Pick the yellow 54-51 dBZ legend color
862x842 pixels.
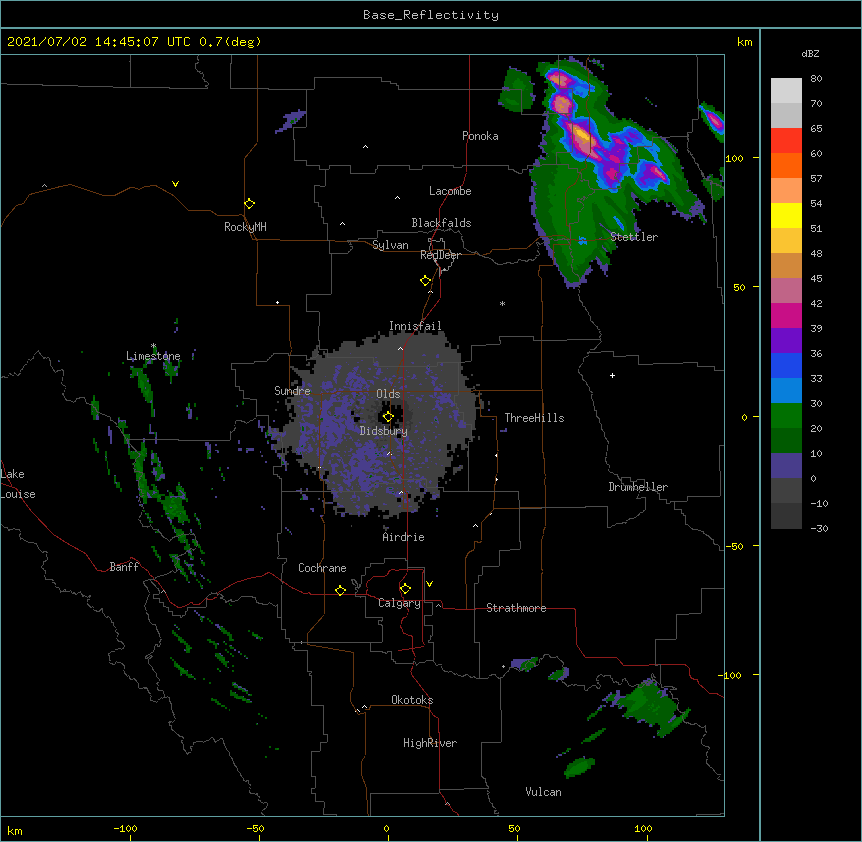(786, 215)
